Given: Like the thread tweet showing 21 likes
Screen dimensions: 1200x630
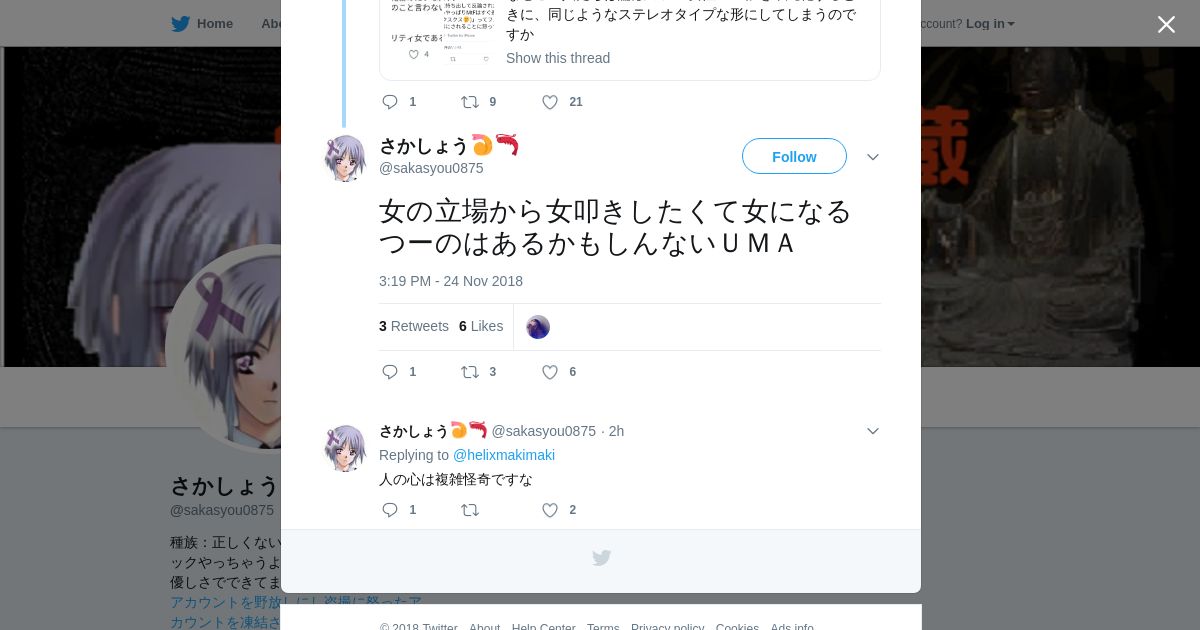Looking at the screenshot, I should [550, 102].
